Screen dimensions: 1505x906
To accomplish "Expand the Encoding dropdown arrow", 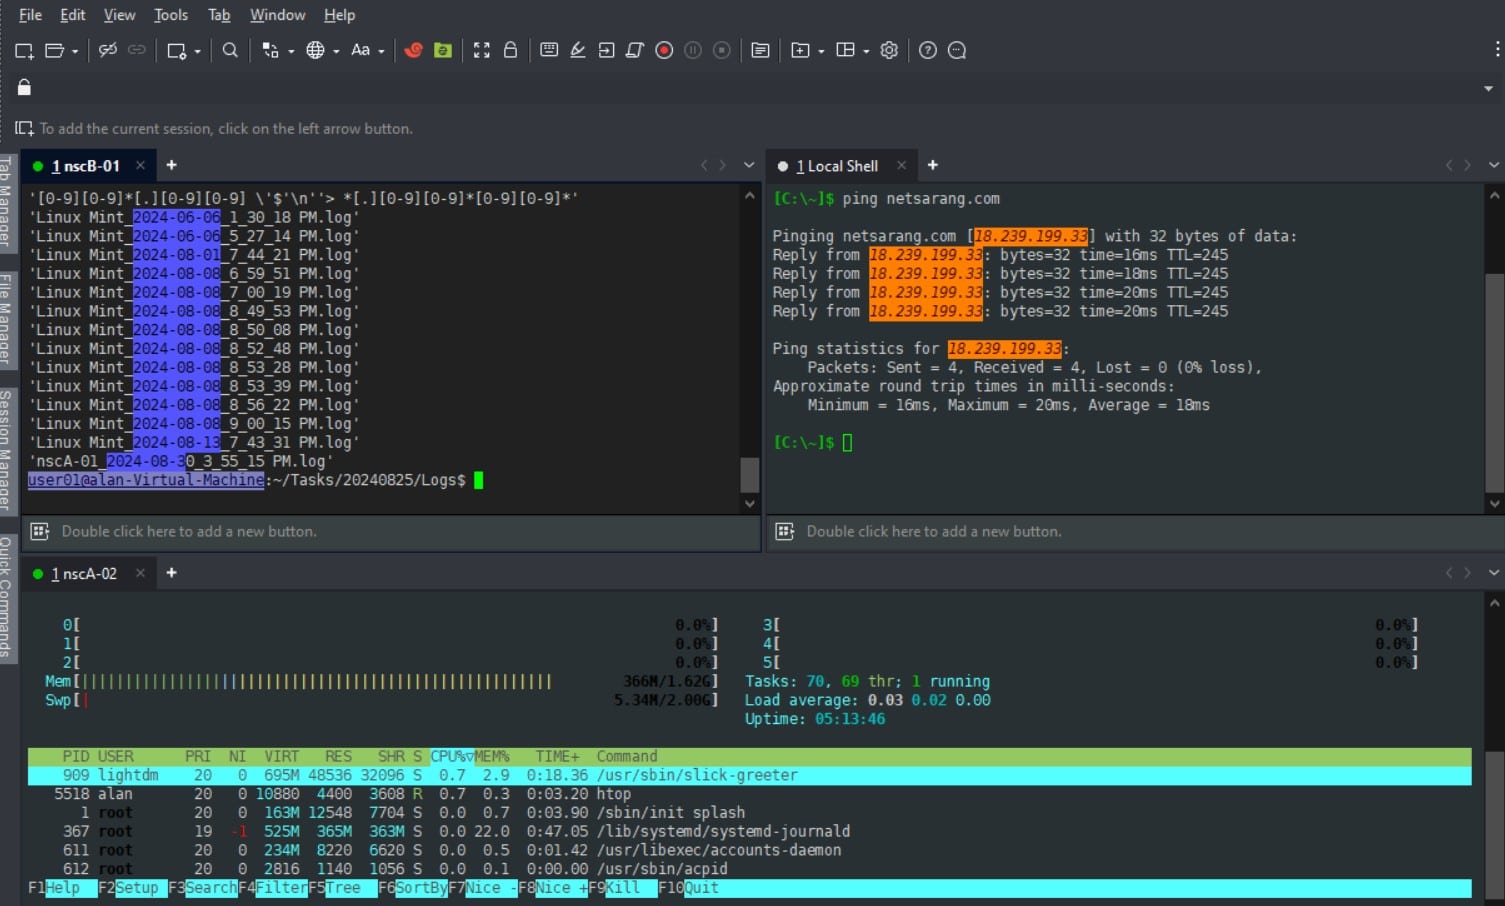I will (336, 51).
